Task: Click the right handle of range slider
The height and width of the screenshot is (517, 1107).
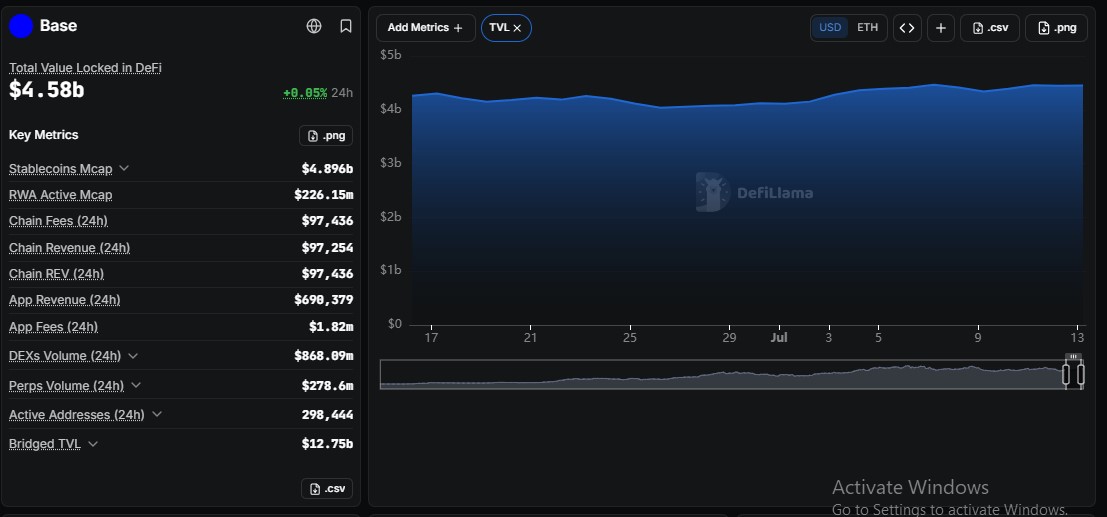Action: coord(1080,374)
